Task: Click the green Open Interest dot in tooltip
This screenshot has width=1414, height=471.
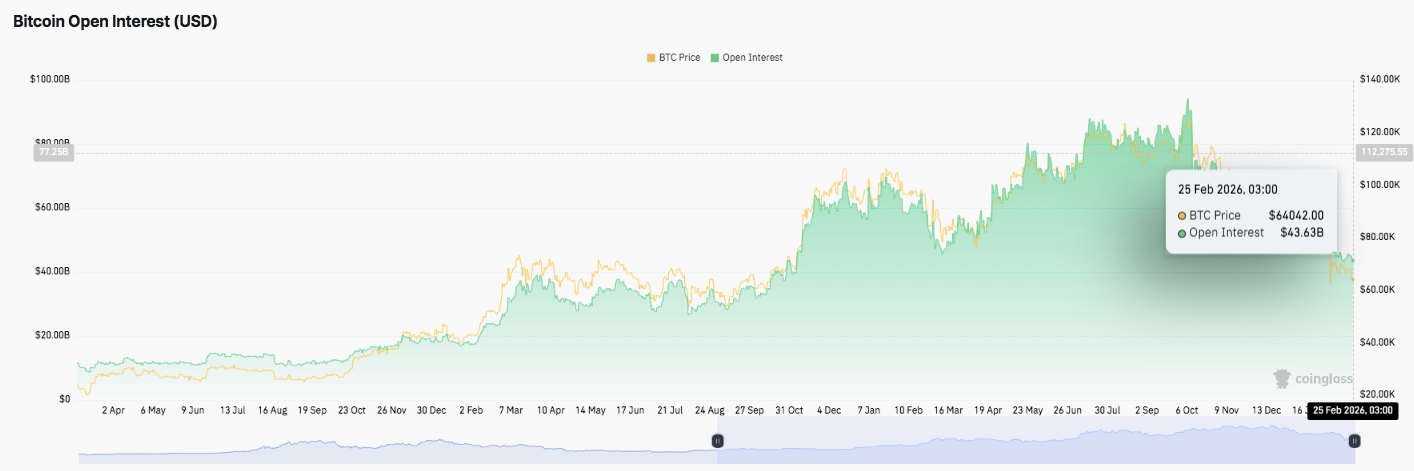Action: (1182, 233)
